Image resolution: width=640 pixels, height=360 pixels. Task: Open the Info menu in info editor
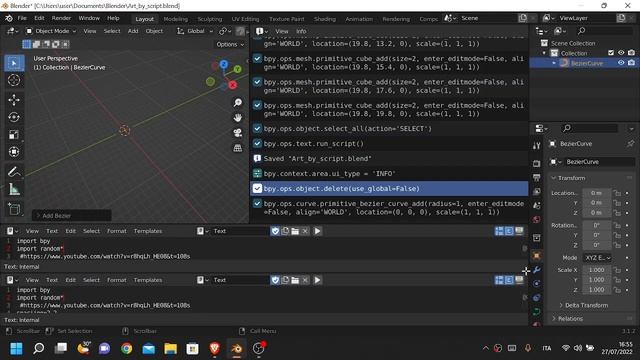pyautogui.click(x=301, y=31)
